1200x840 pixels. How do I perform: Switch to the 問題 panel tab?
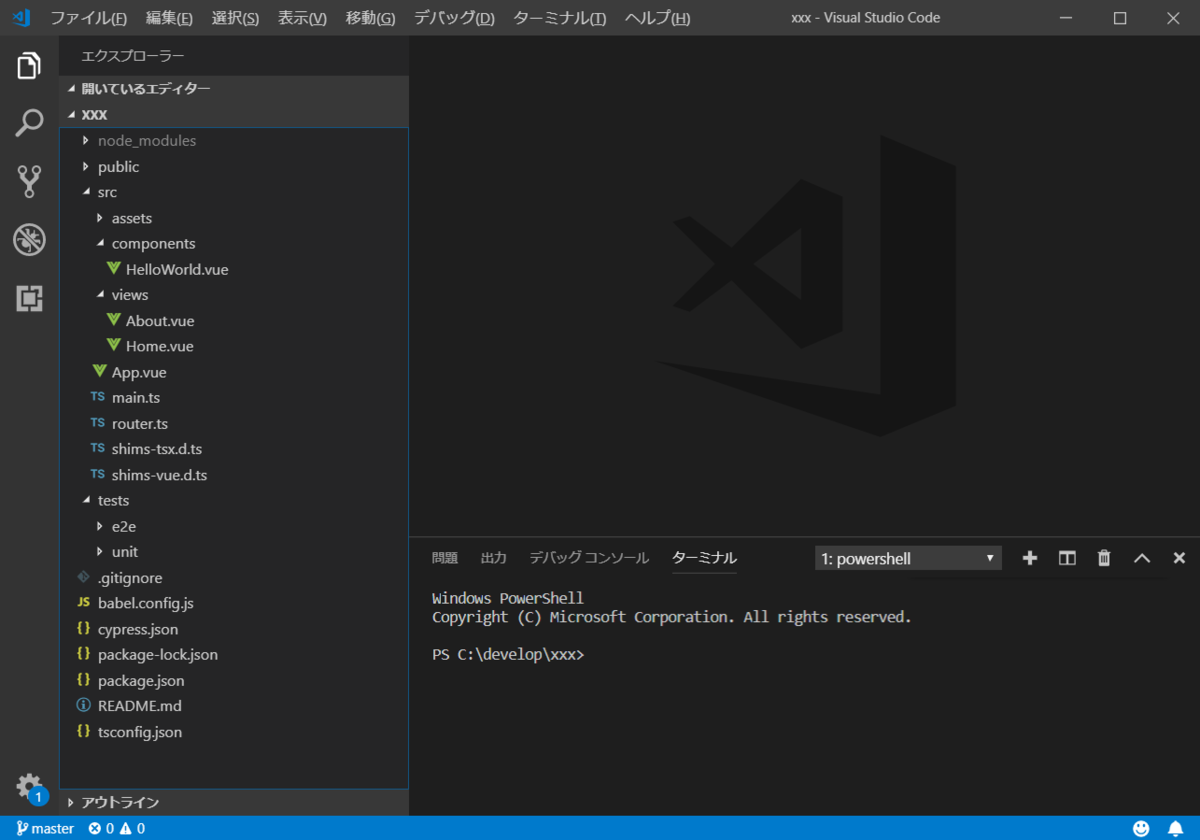pyautogui.click(x=445, y=558)
